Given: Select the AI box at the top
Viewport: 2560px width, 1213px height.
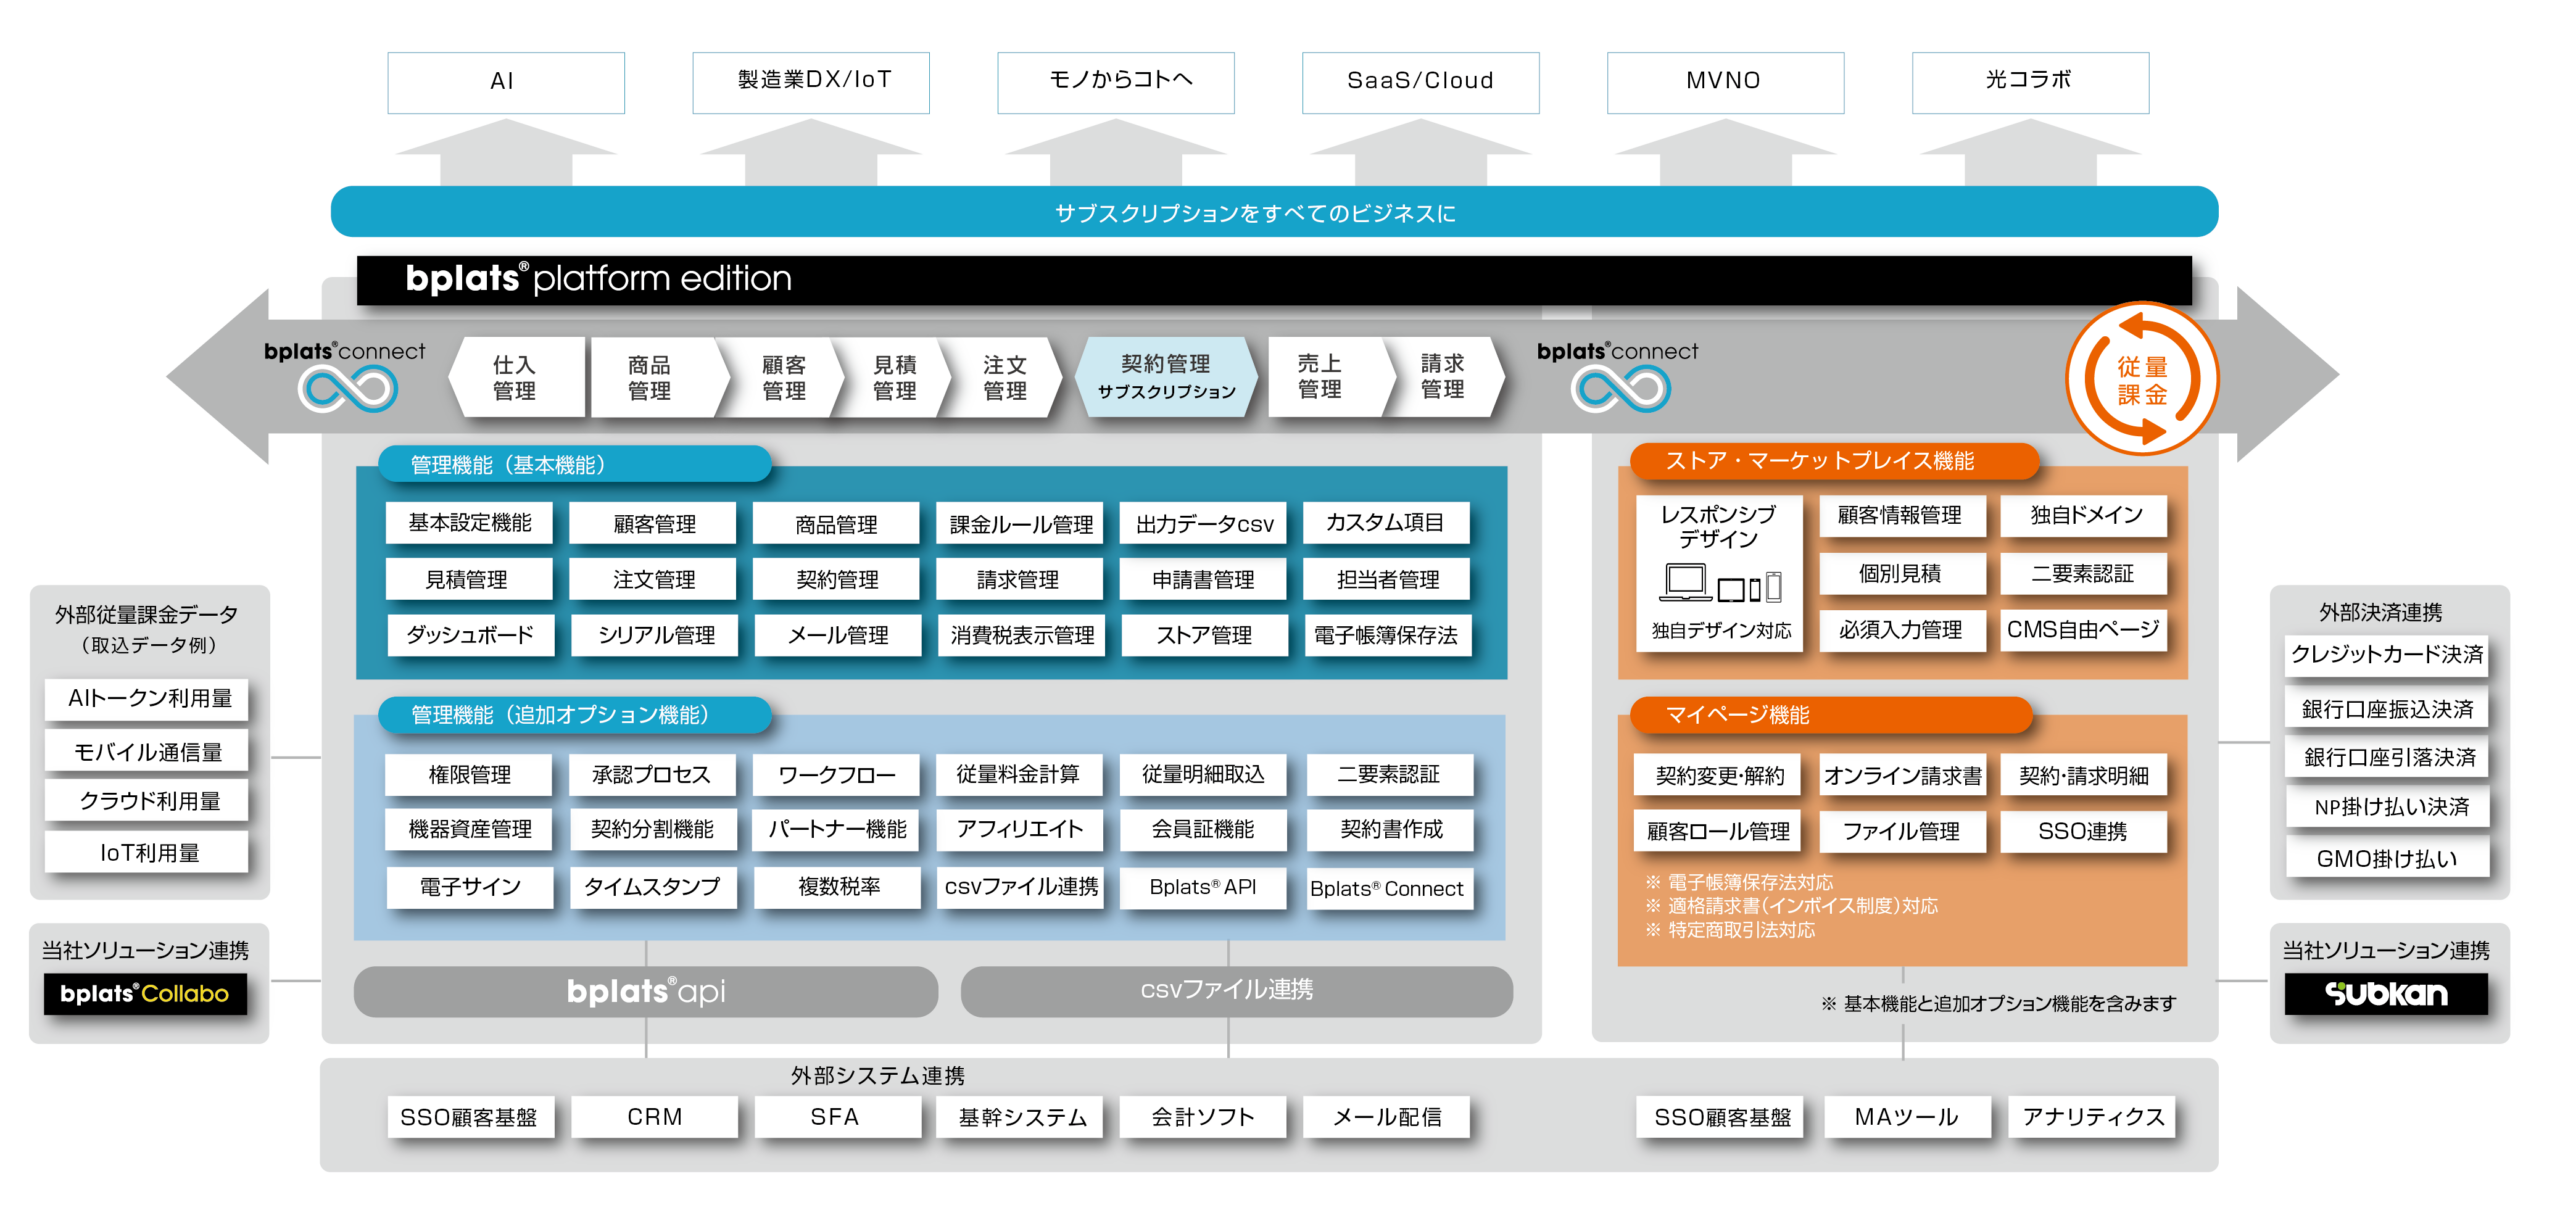Looking at the screenshot, I should pyautogui.click(x=506, y=82).
